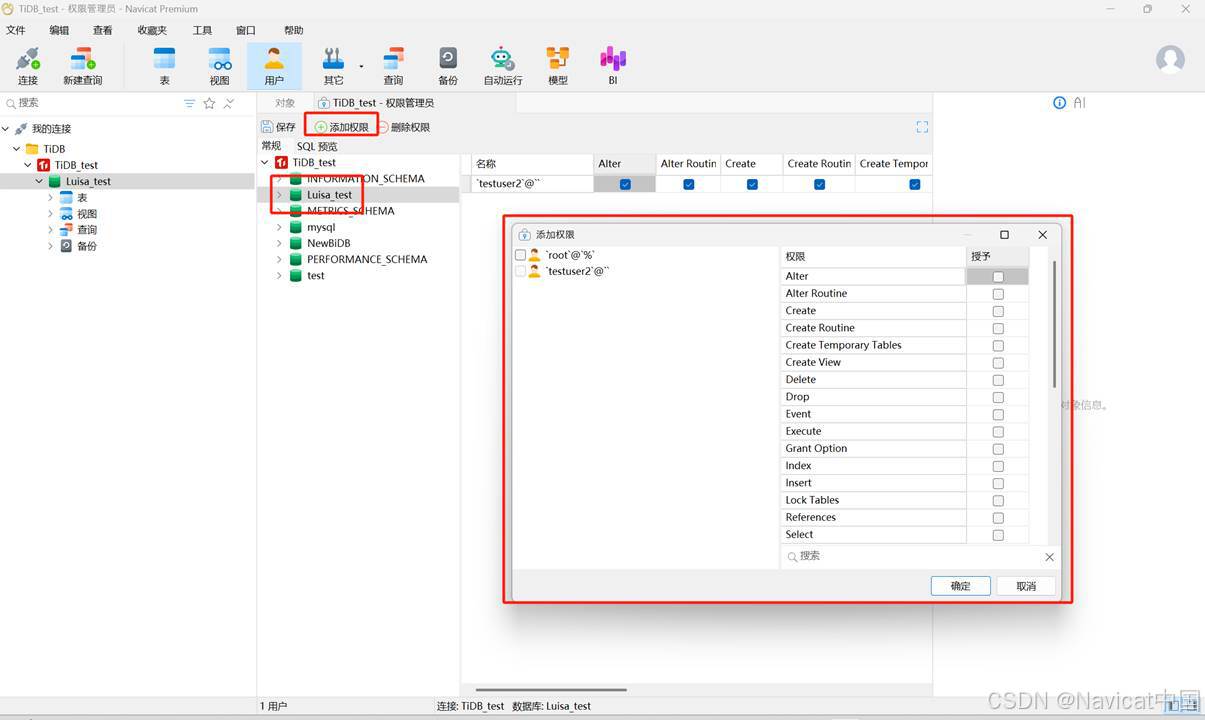Image resolution: width=1205 pixels, height=720 pixels.
Task: Toggle the full-screen icon in privilege manager
Action: [922, 127]
